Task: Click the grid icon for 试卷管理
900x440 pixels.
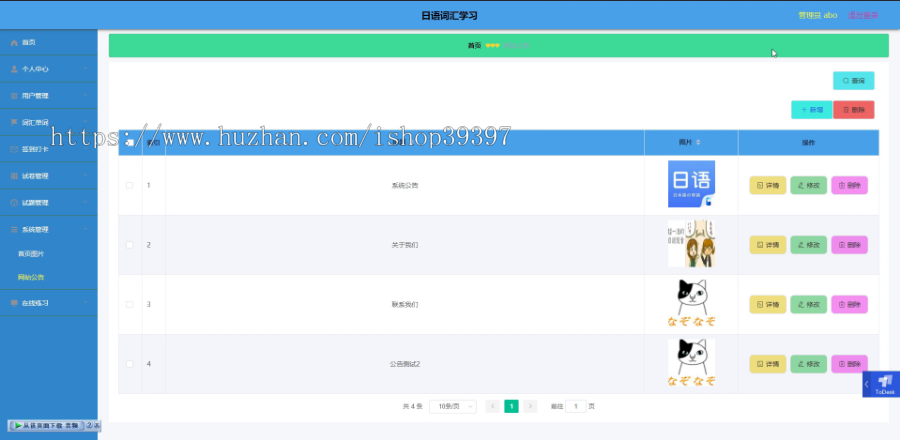Action: click(x=14, y=176)
